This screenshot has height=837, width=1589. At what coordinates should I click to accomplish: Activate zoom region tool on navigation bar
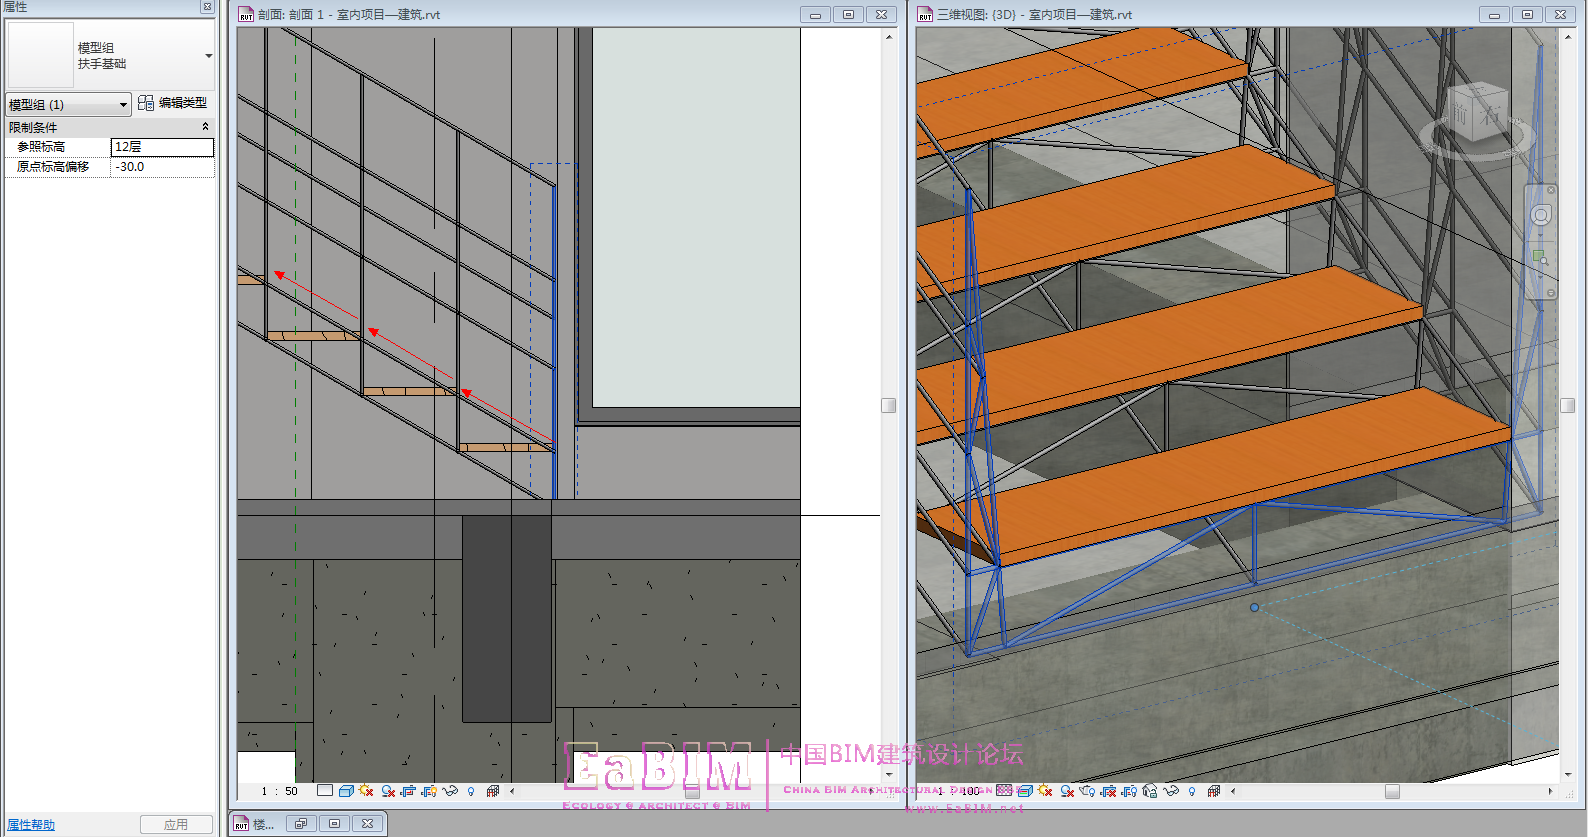tap(1541, 258)
